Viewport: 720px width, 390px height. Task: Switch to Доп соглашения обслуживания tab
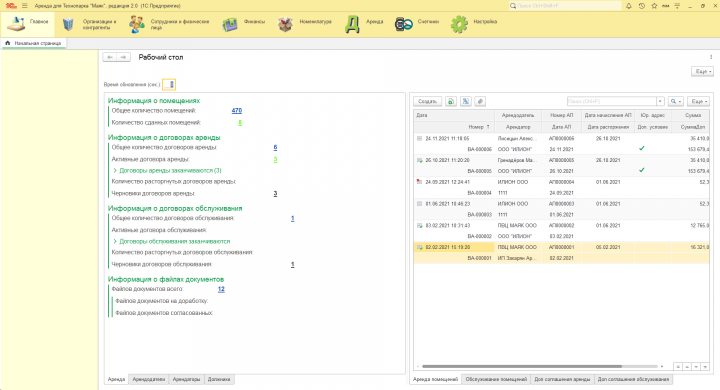point(633,379)
